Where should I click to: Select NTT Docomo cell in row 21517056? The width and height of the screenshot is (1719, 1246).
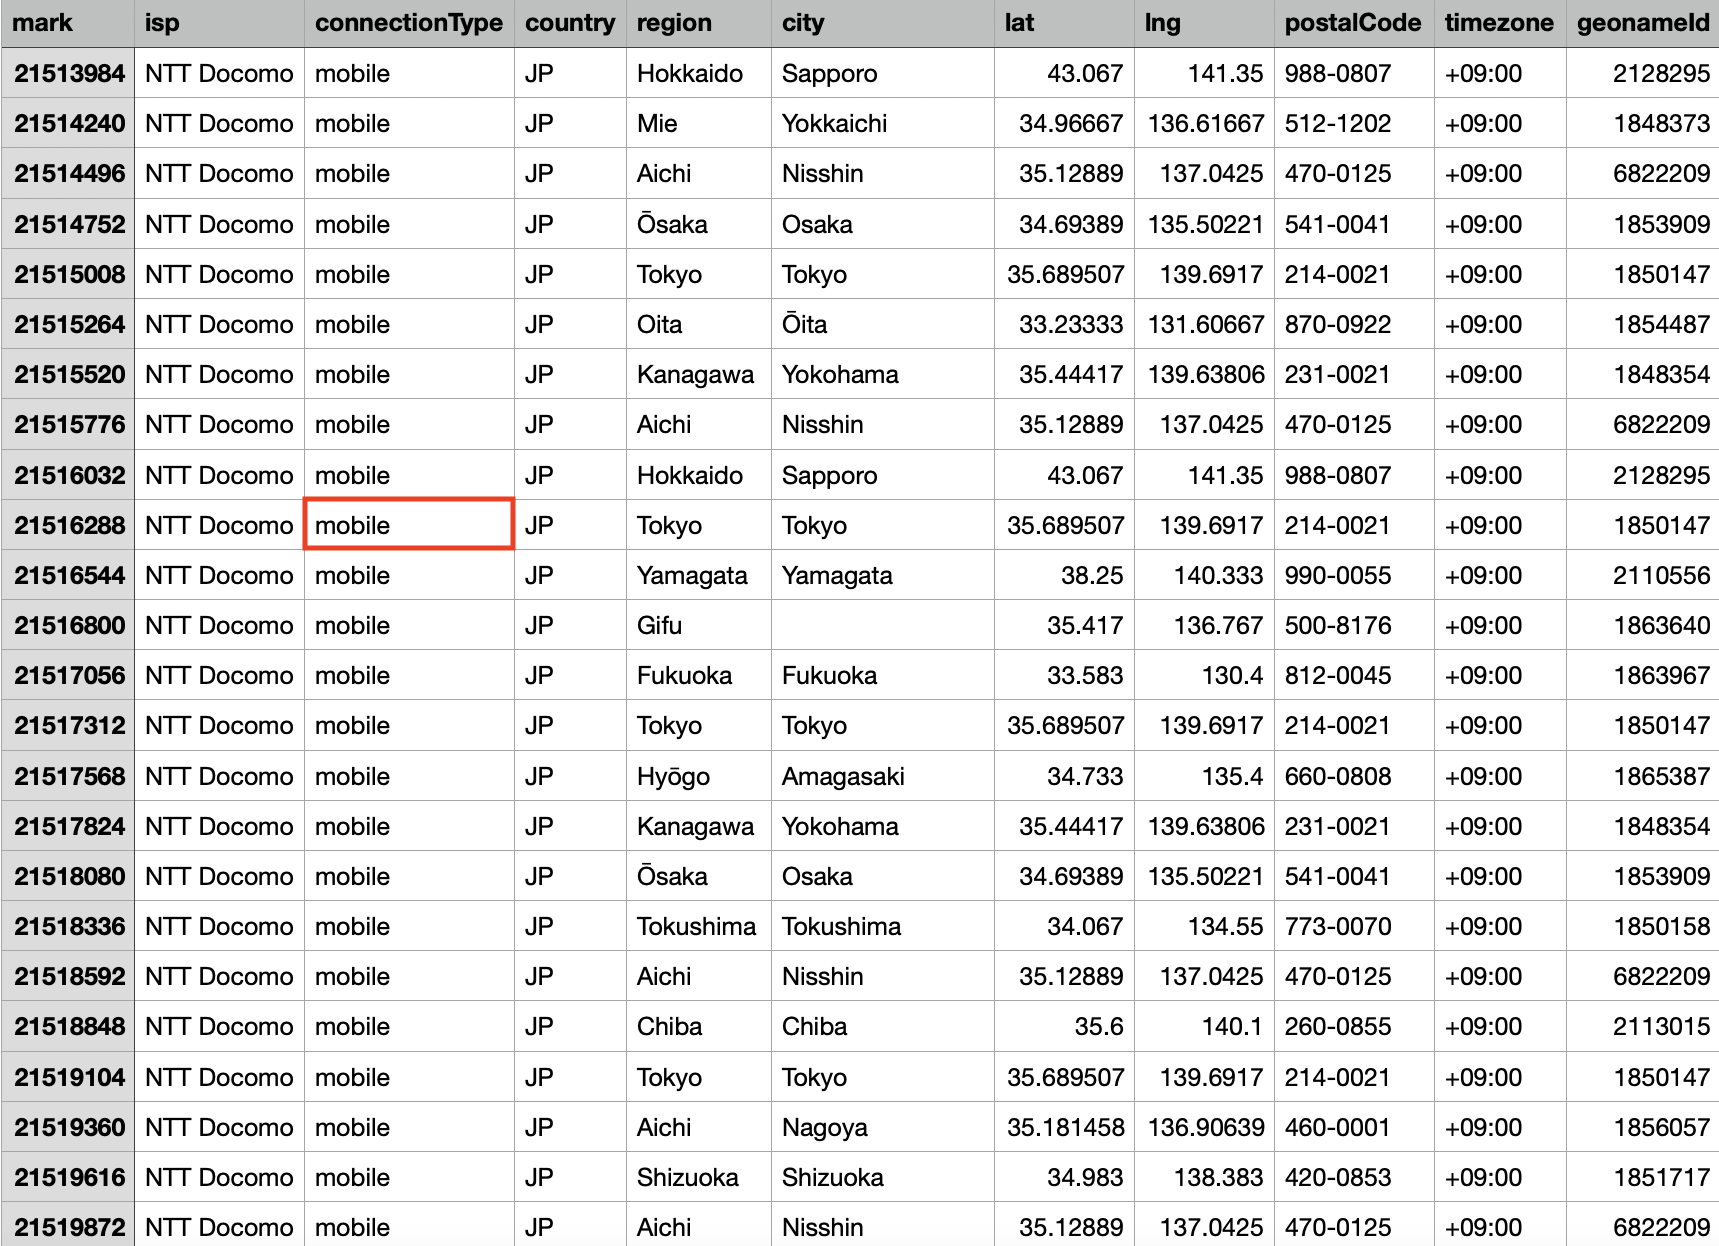[219, 675]
